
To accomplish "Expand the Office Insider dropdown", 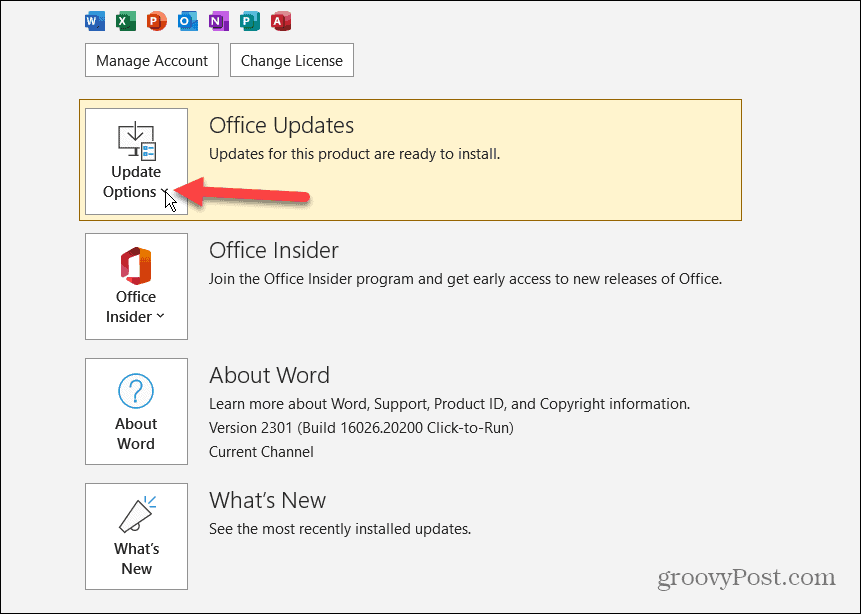I will pyautogui.click(x=136, y=287).
